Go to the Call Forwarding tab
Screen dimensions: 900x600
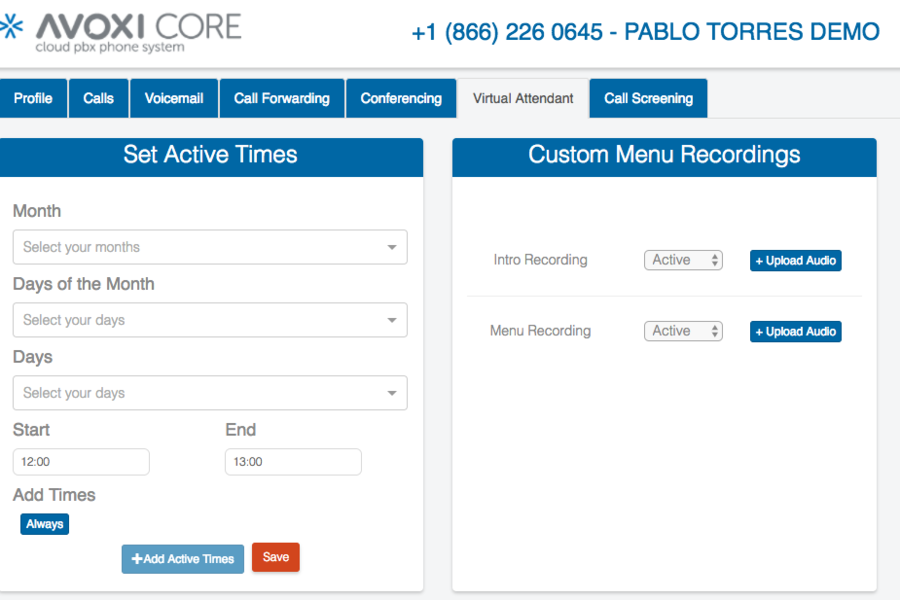point(282,99)
